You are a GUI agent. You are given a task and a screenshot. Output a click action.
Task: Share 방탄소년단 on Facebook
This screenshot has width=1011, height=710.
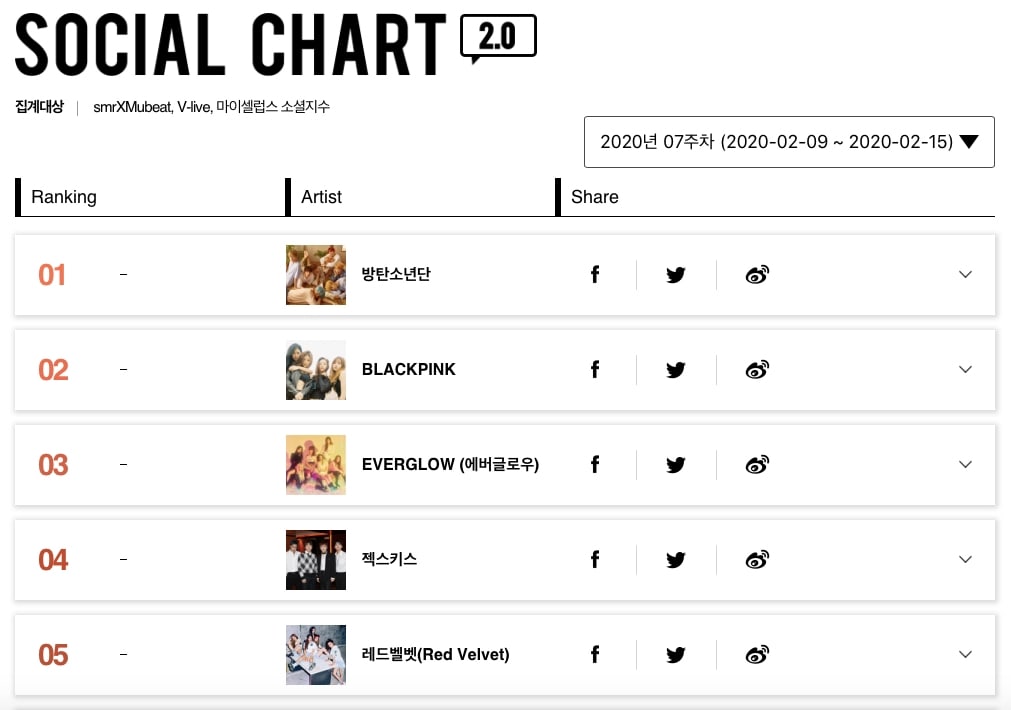click(x=595, y=275)
